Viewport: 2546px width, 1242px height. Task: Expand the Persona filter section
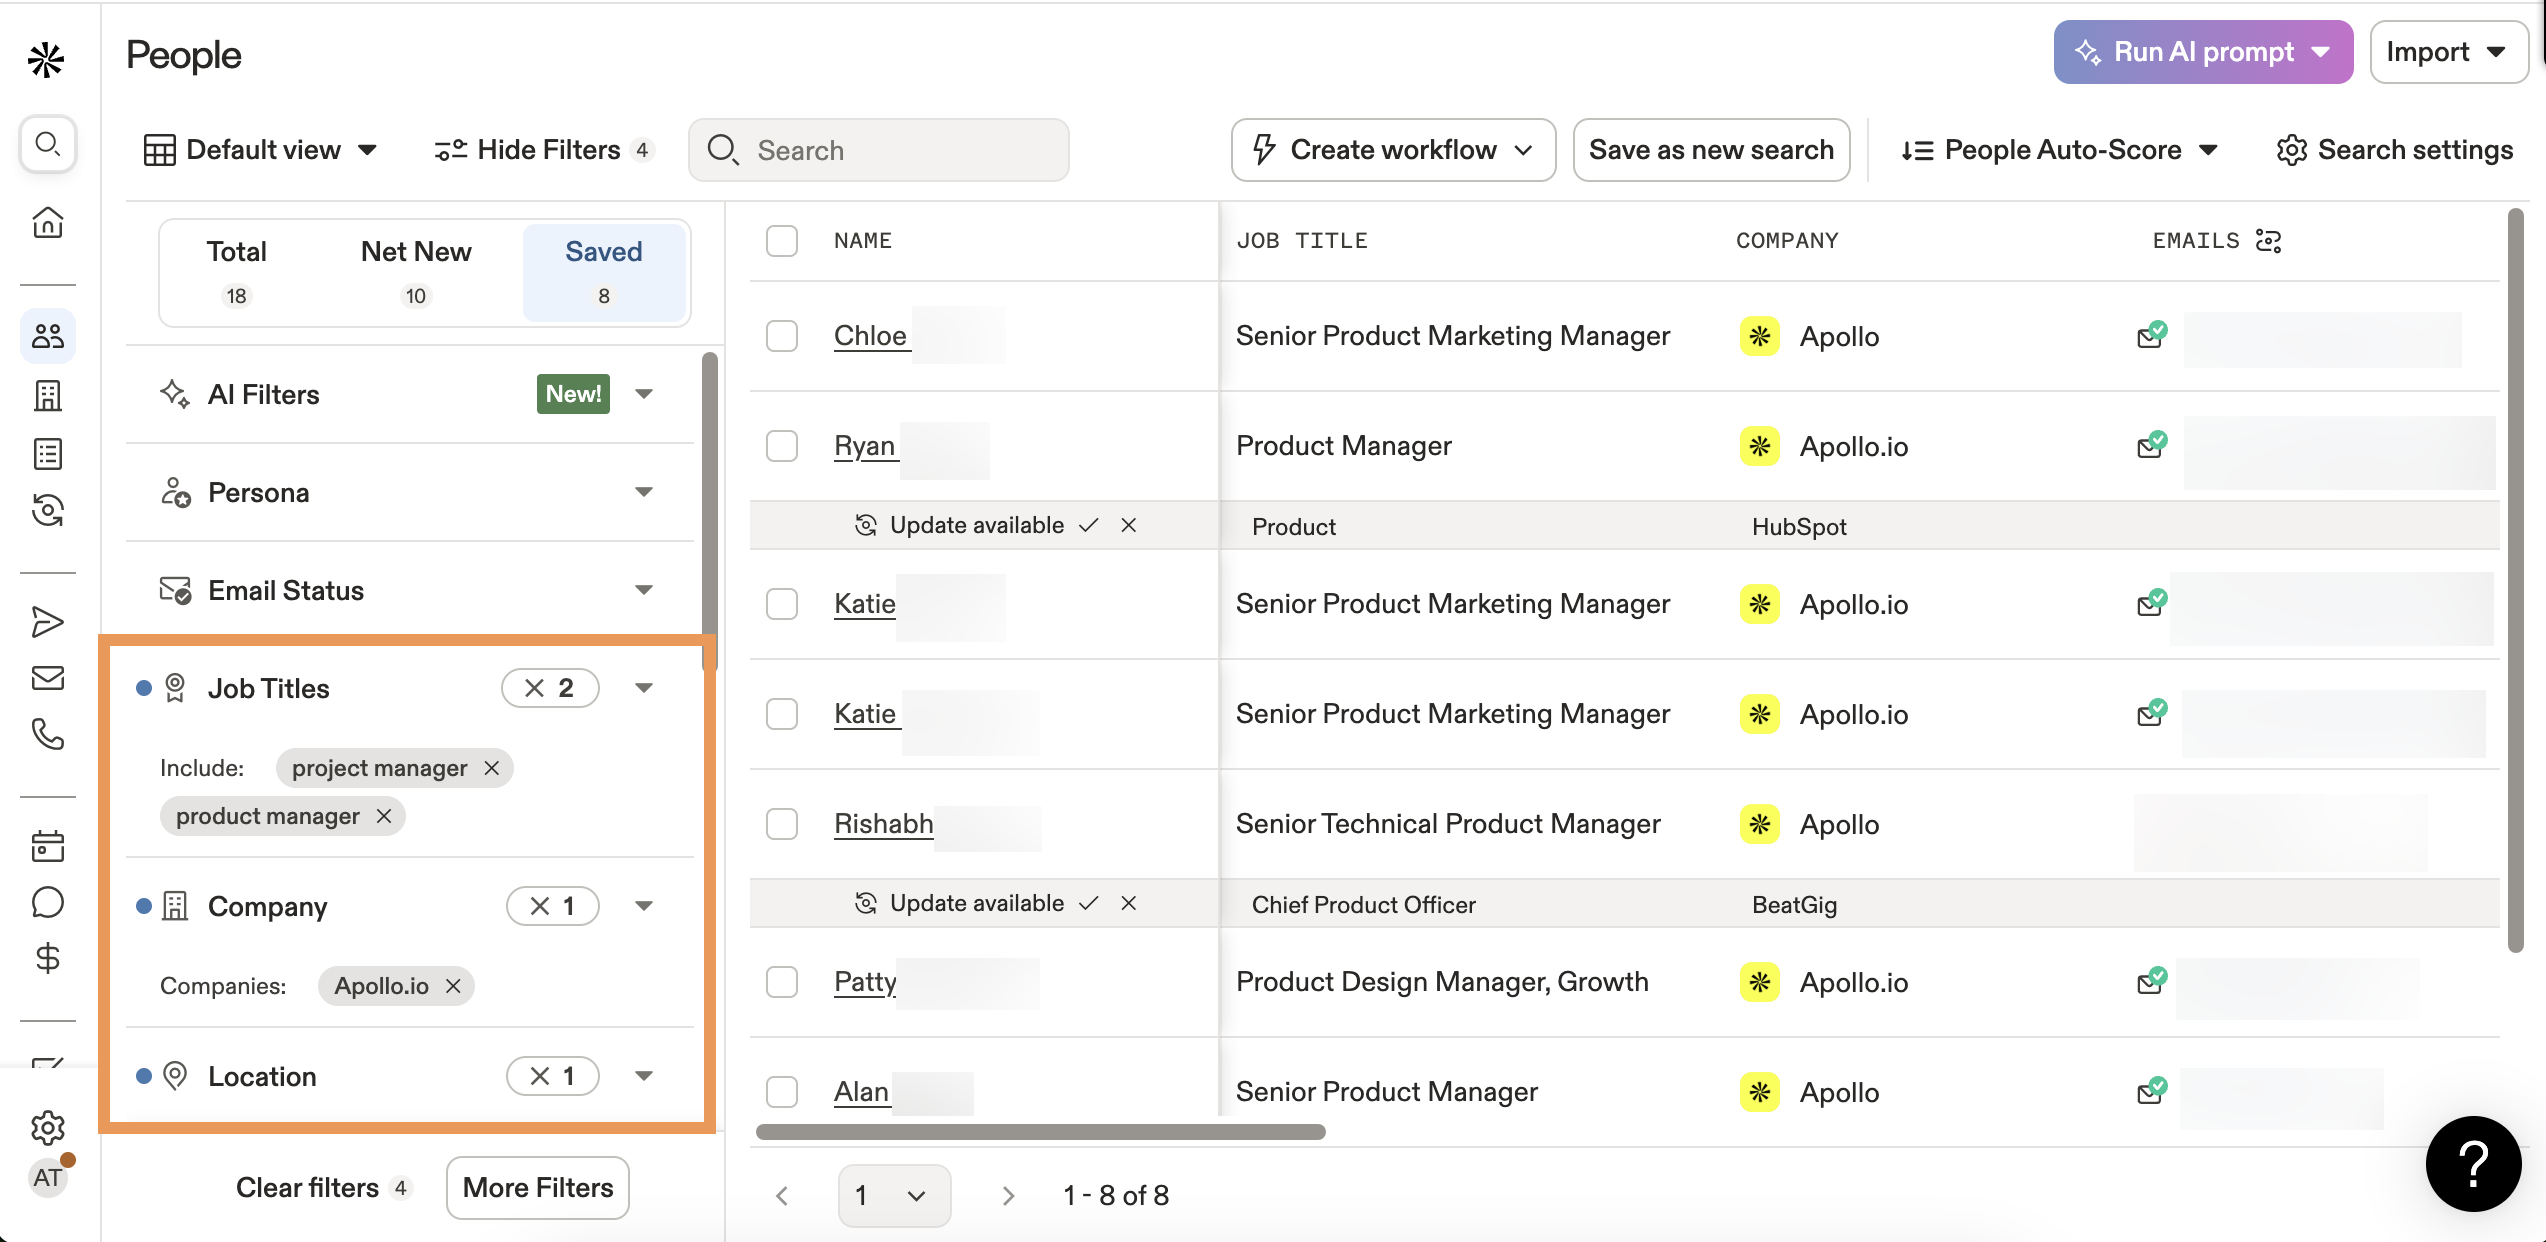(x=410, y=493)
